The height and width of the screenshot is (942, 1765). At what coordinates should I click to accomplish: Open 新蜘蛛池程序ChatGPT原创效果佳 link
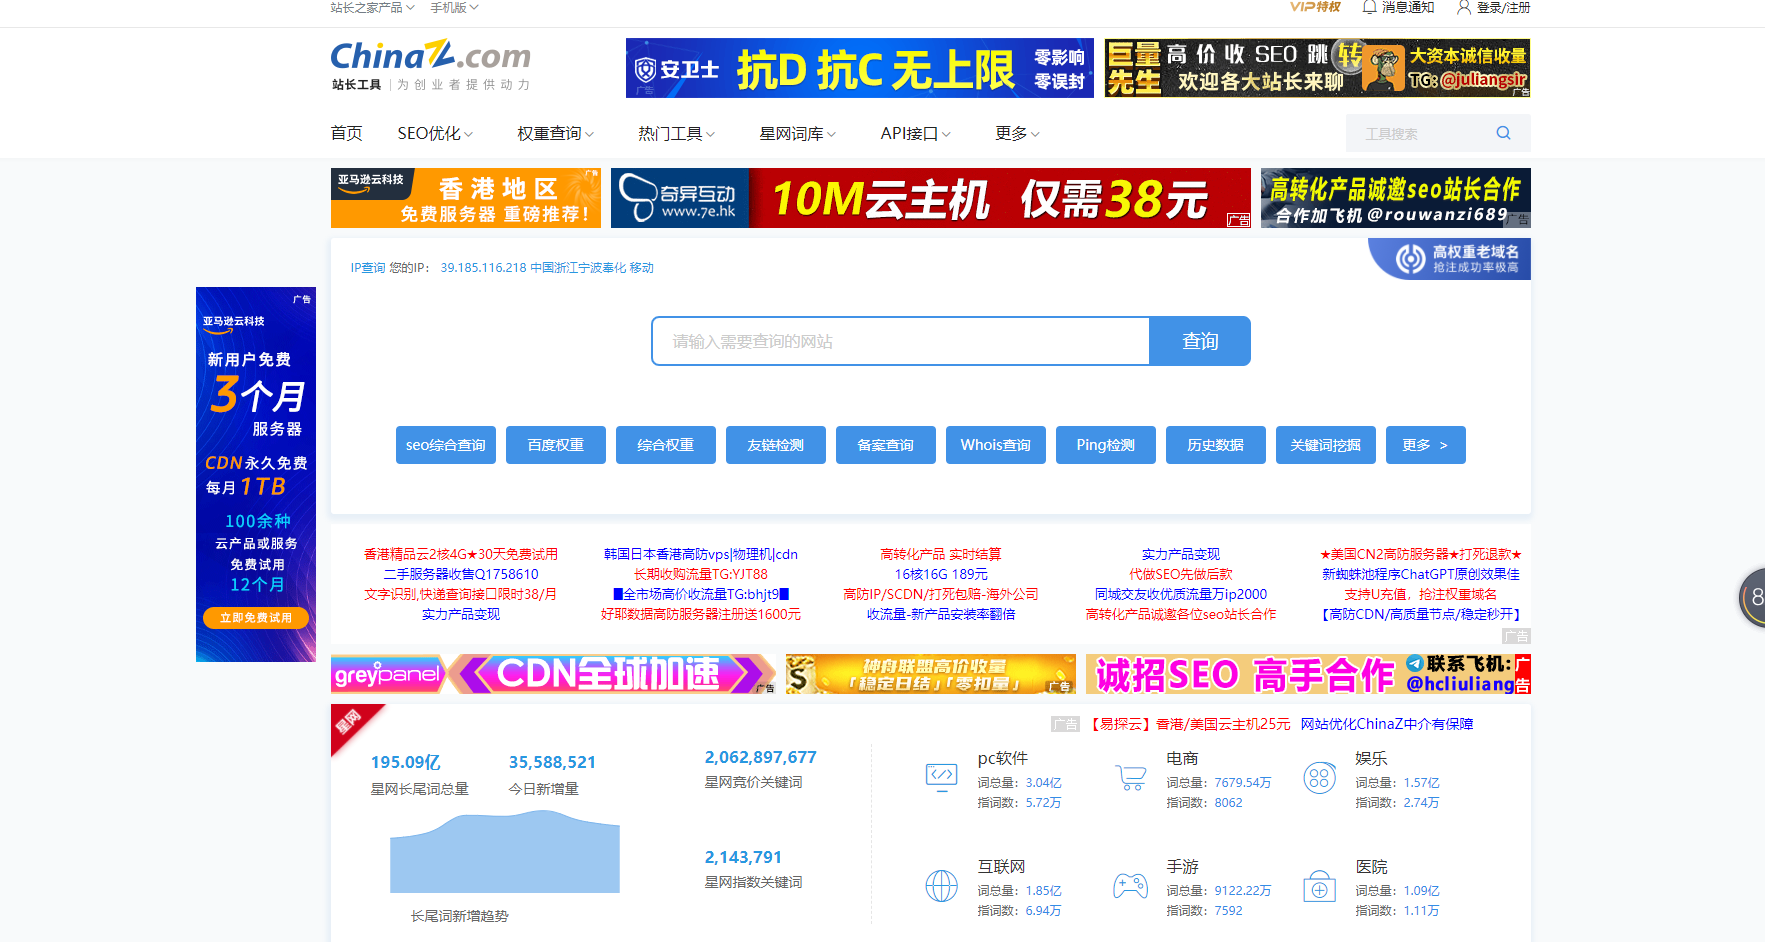pyautogui.click(x=1421, y=574)
